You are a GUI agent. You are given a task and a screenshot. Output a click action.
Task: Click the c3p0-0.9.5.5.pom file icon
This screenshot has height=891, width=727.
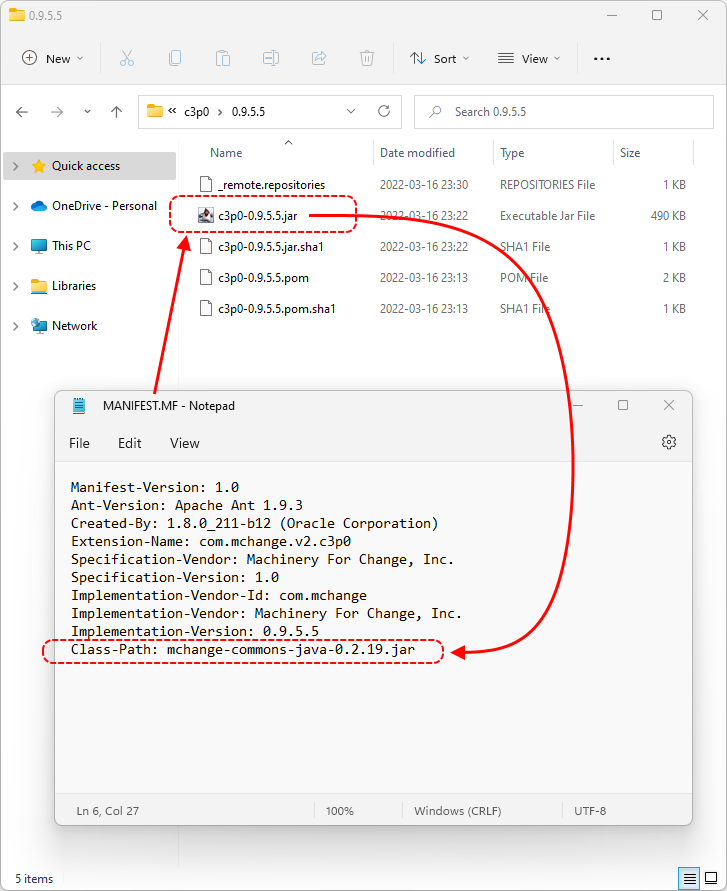[x=206, y=277]
